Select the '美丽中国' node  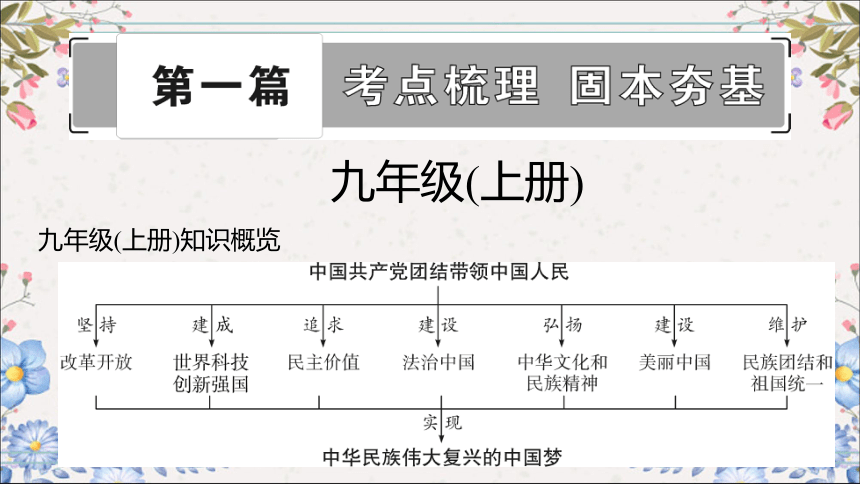coord(675,362)
